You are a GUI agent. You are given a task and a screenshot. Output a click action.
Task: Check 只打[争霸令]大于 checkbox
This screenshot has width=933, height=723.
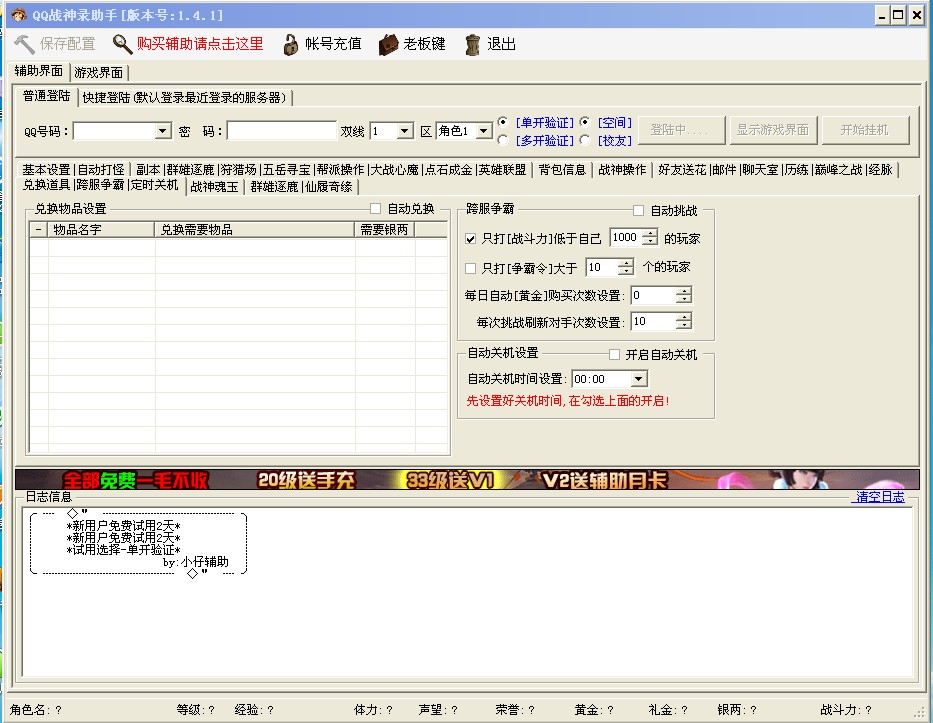click(x=471, y=268)
